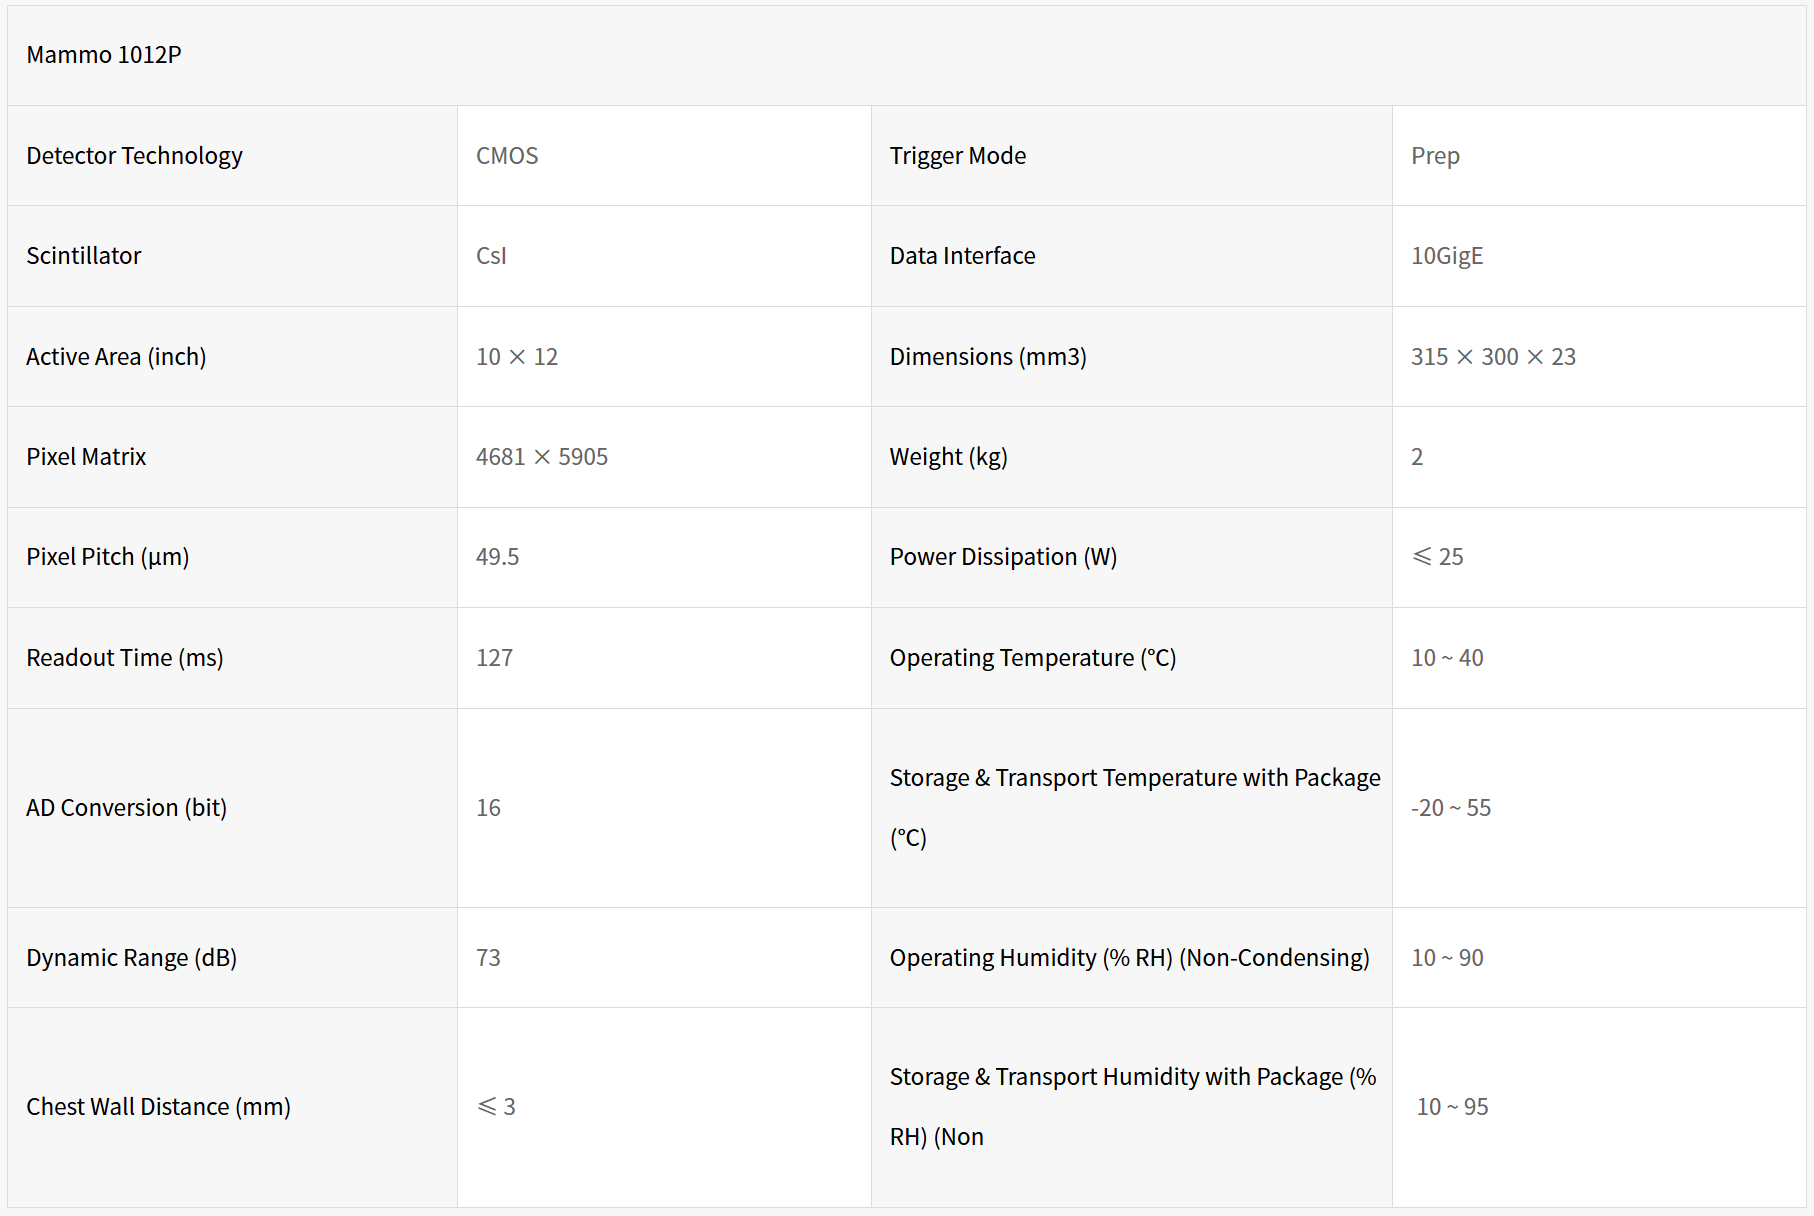The image size is (1814, 1216).
Task: Click the Mammo 1012P table header
Action: point(104,55)
